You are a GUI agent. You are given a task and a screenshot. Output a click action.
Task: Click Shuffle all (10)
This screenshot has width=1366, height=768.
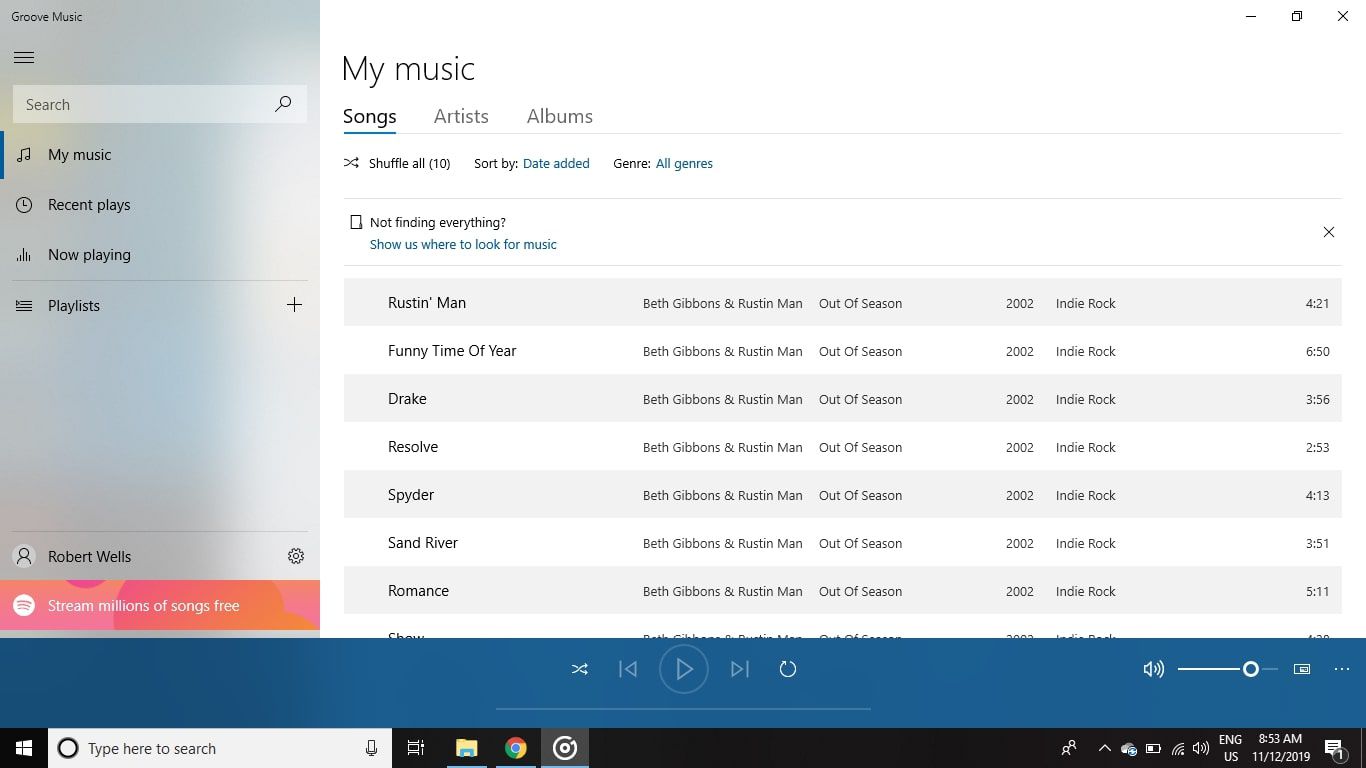pyautogui.click(x=397, y=163)
